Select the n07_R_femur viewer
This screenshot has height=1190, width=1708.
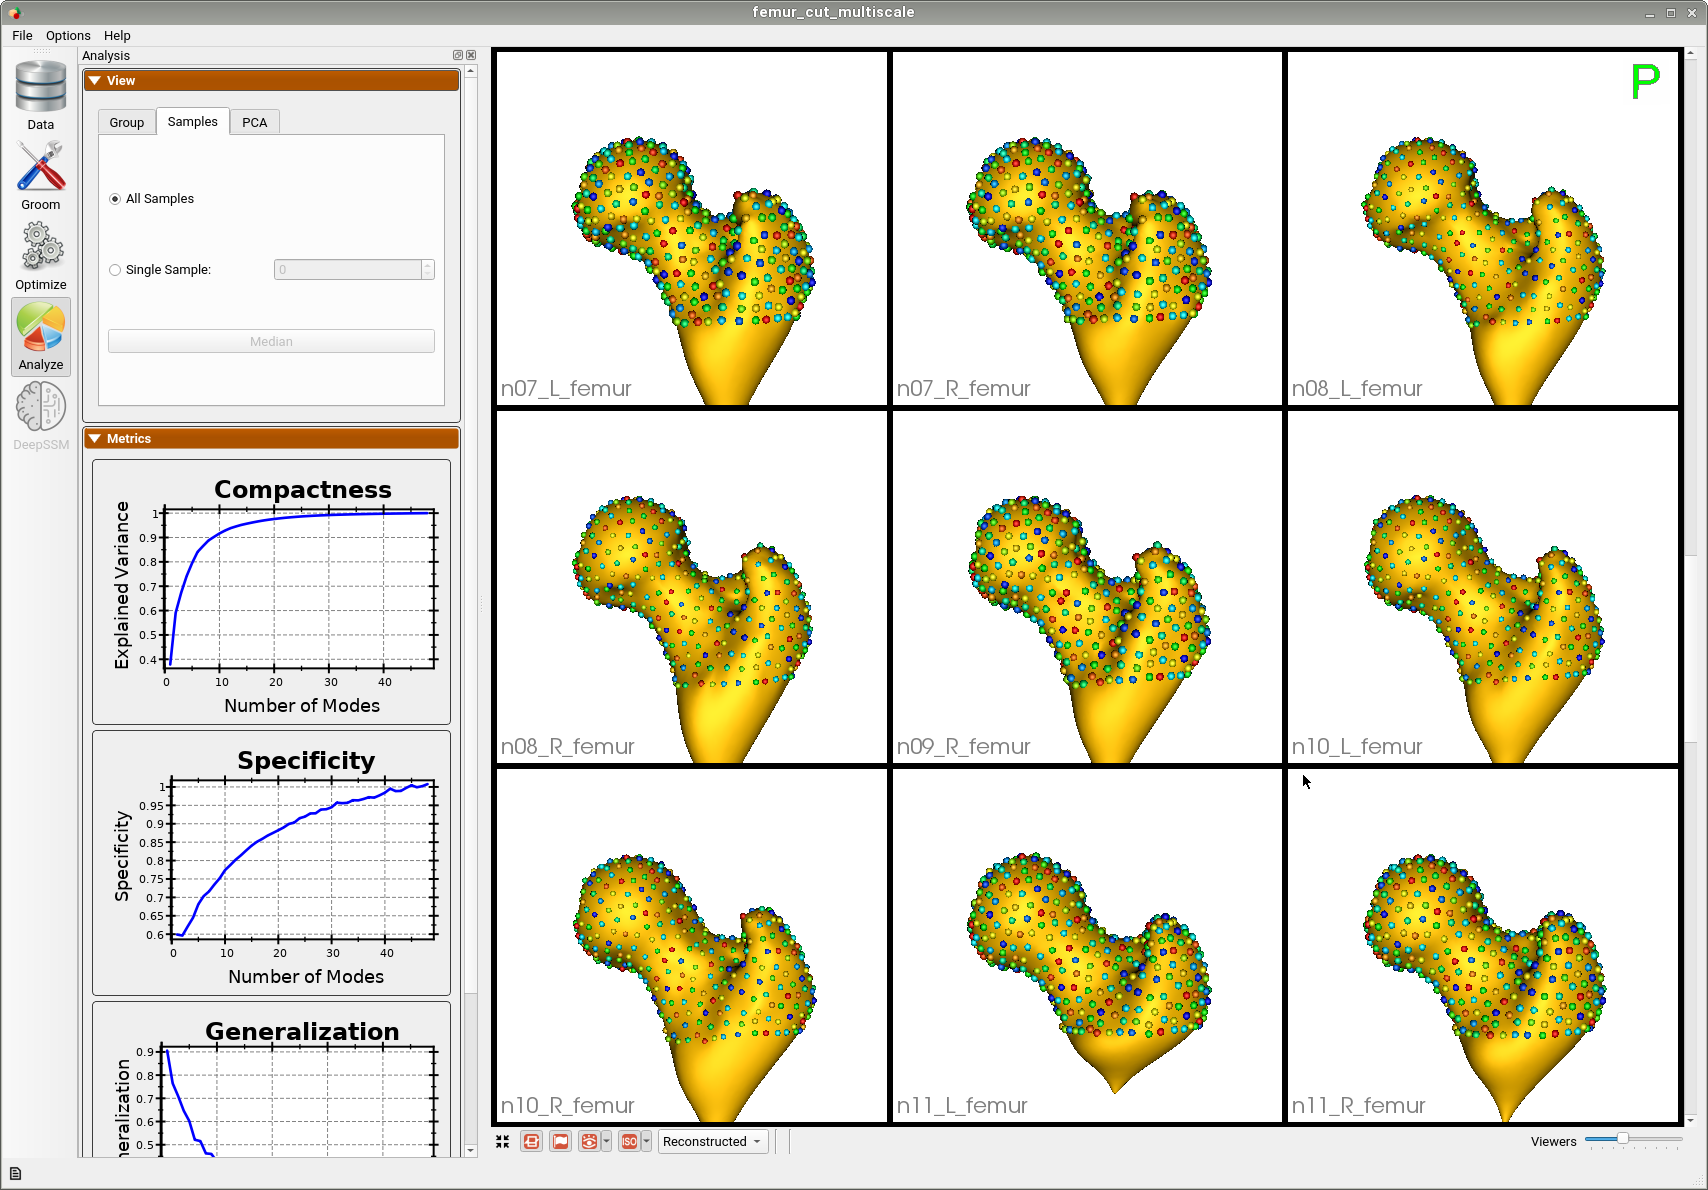[x=1087, y=228]
